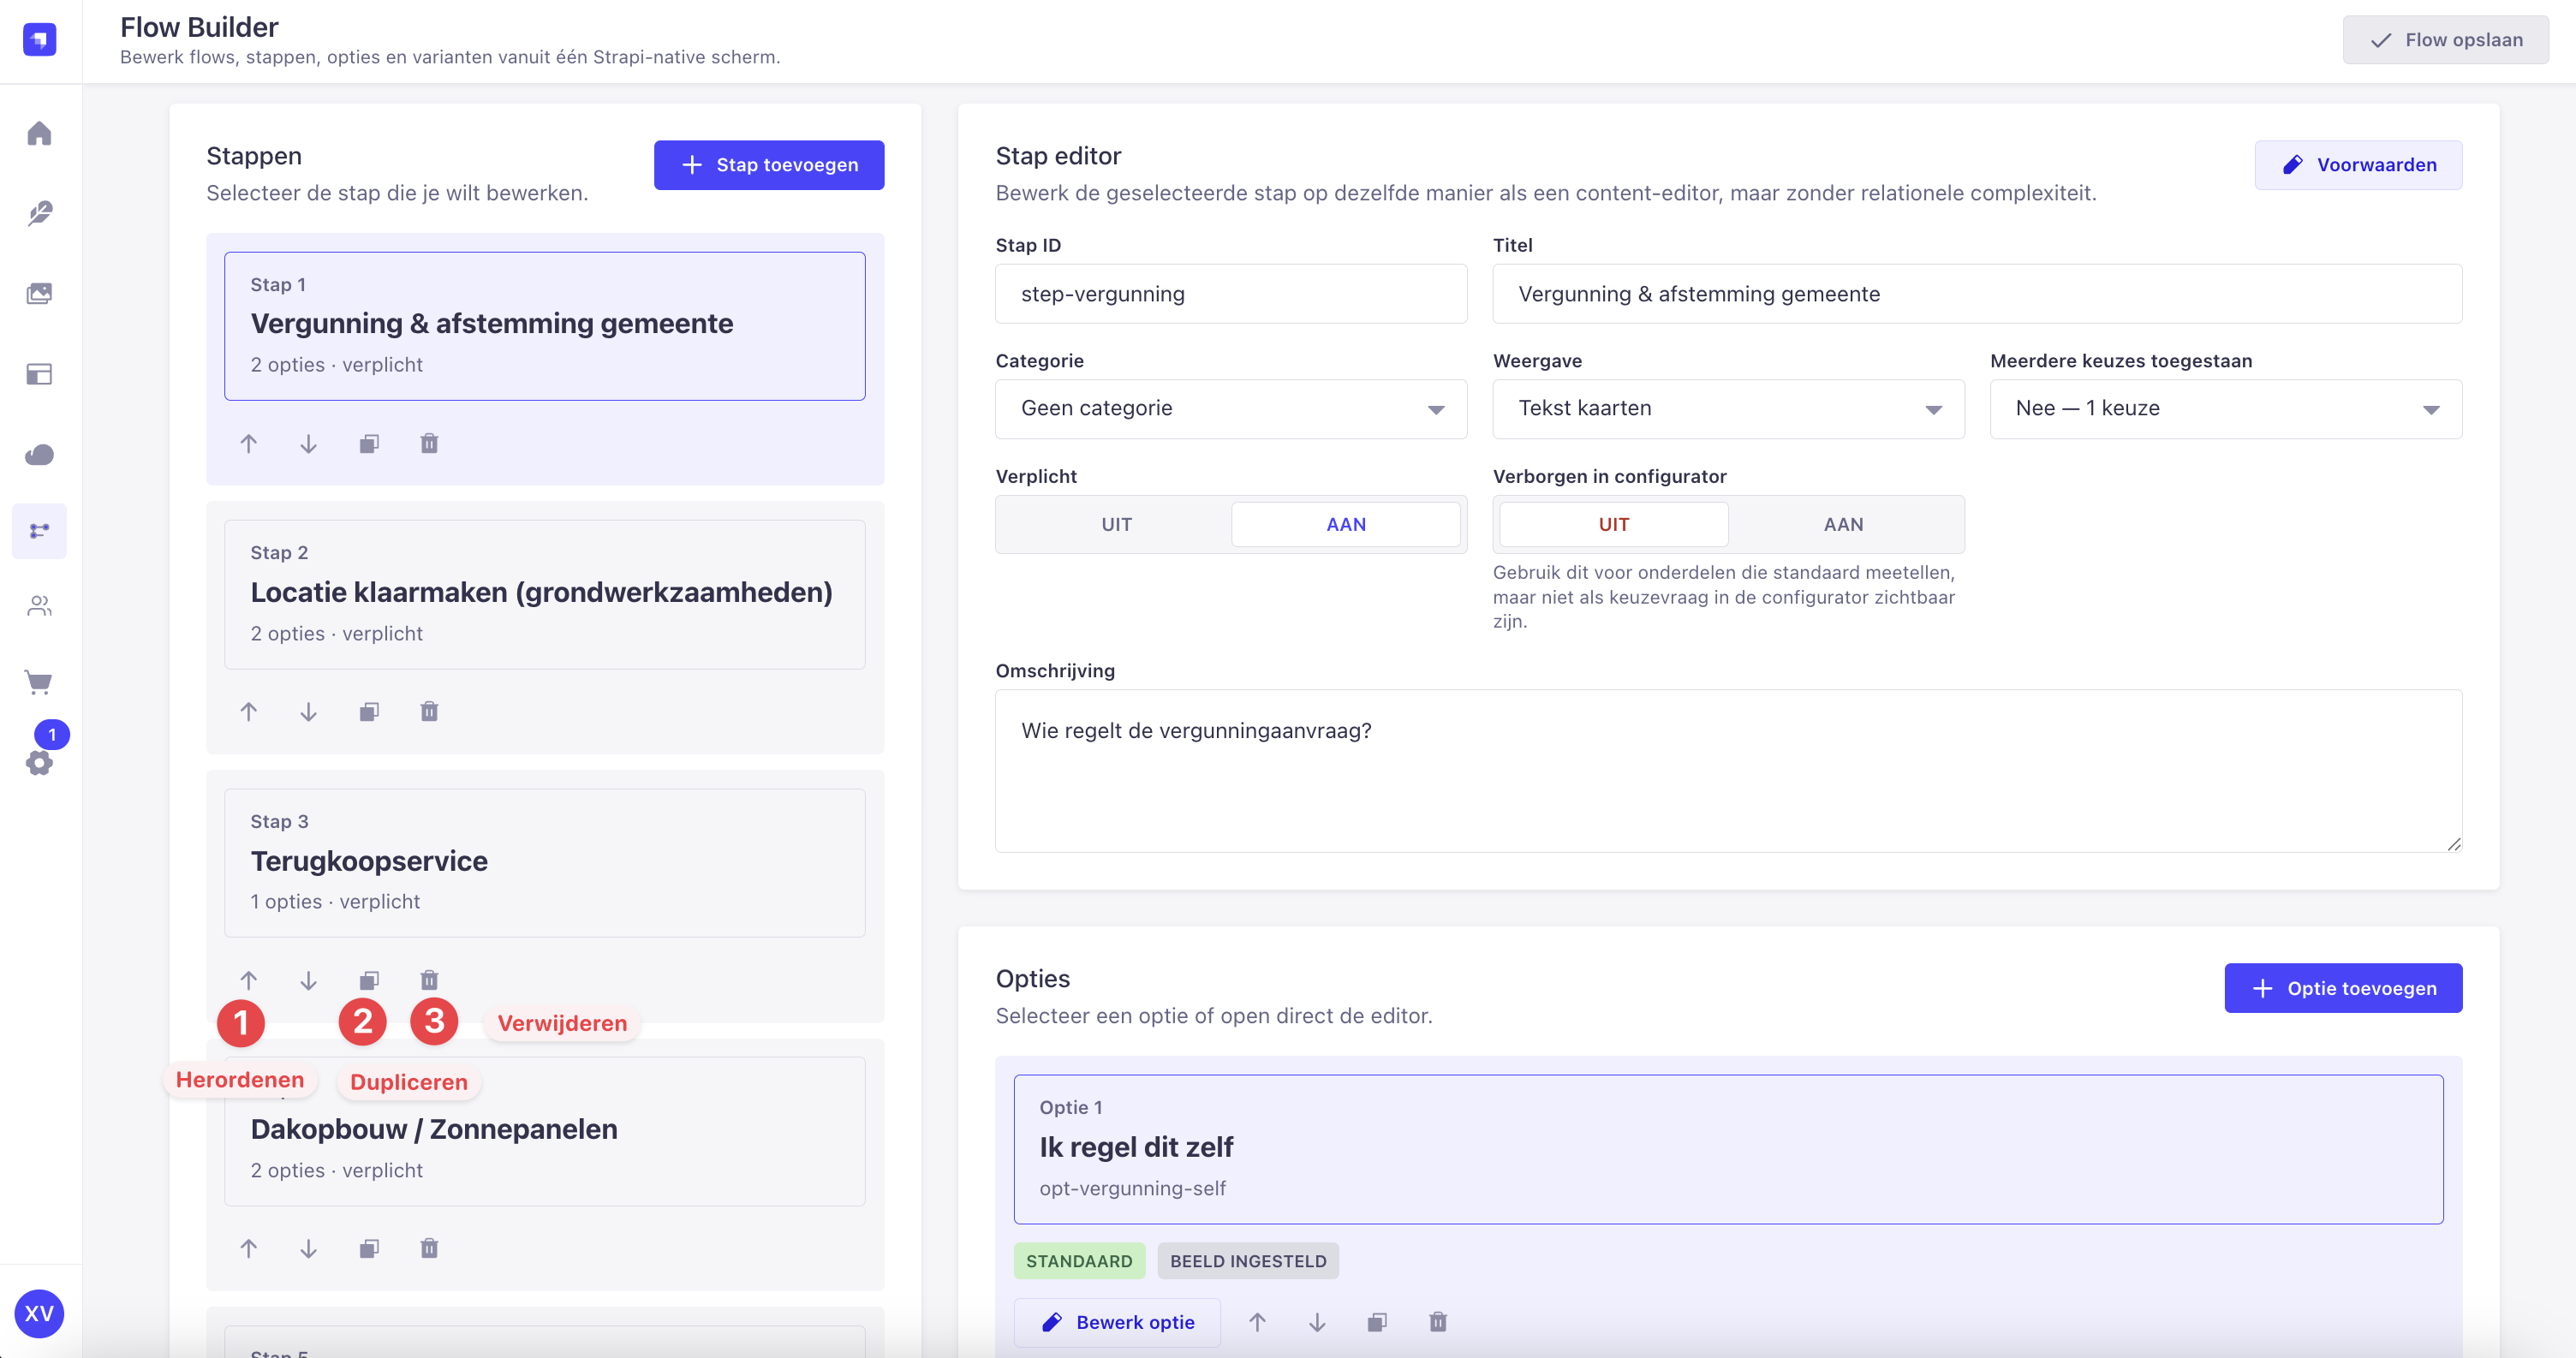This screenshot has height=1358, width=2576.
Task: Open the cloud deploy icon in sidebar
Action: click(39, 454)
